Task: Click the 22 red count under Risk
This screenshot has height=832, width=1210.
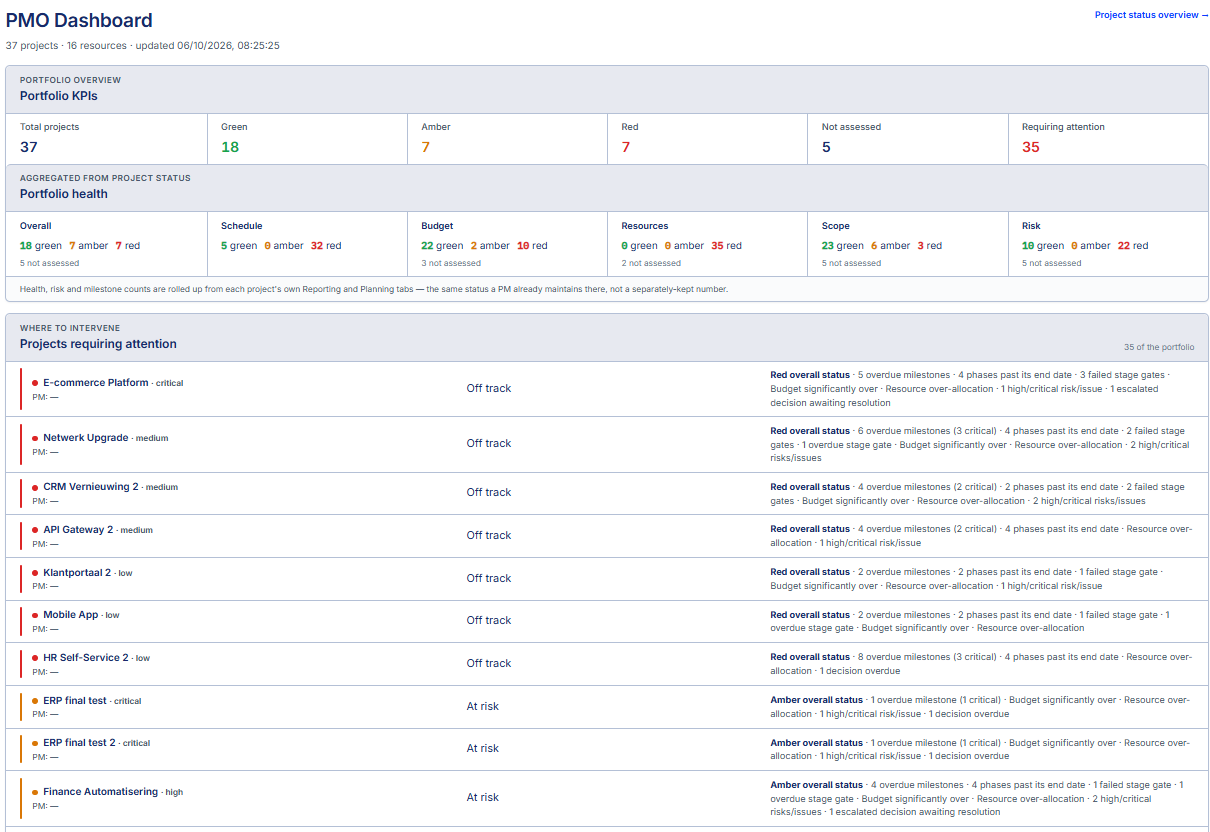Action: (1132, 246)
